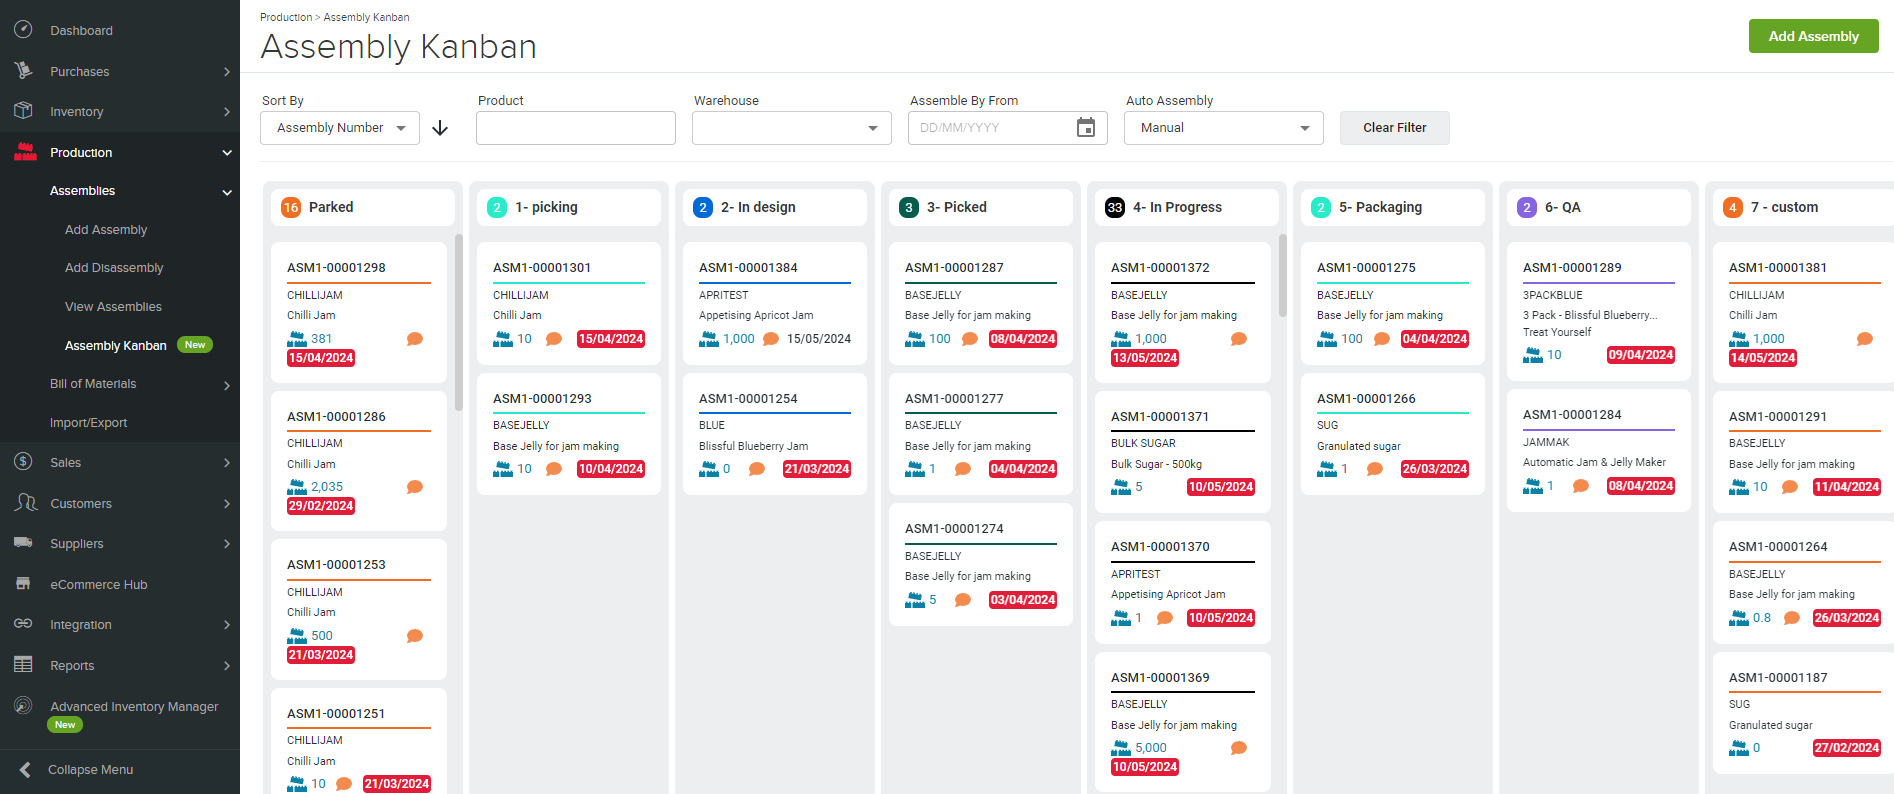Open assembly card ASM1-00001293
Image resolution: width=1894 pixels, height=794 pixels.
[x=568, y=432]
